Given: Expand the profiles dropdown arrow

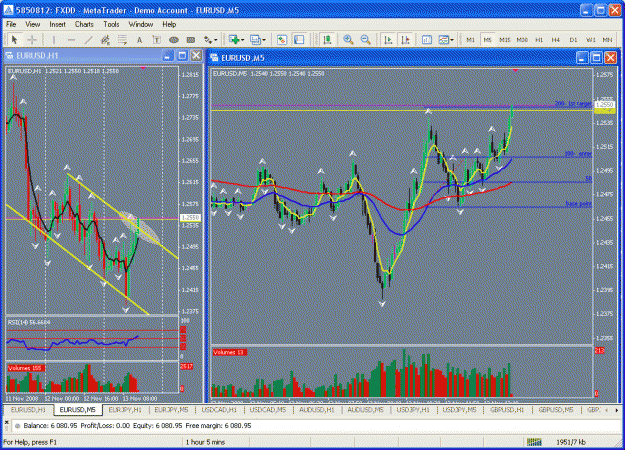Looking at the screenshot, I should tap(264, 40).
